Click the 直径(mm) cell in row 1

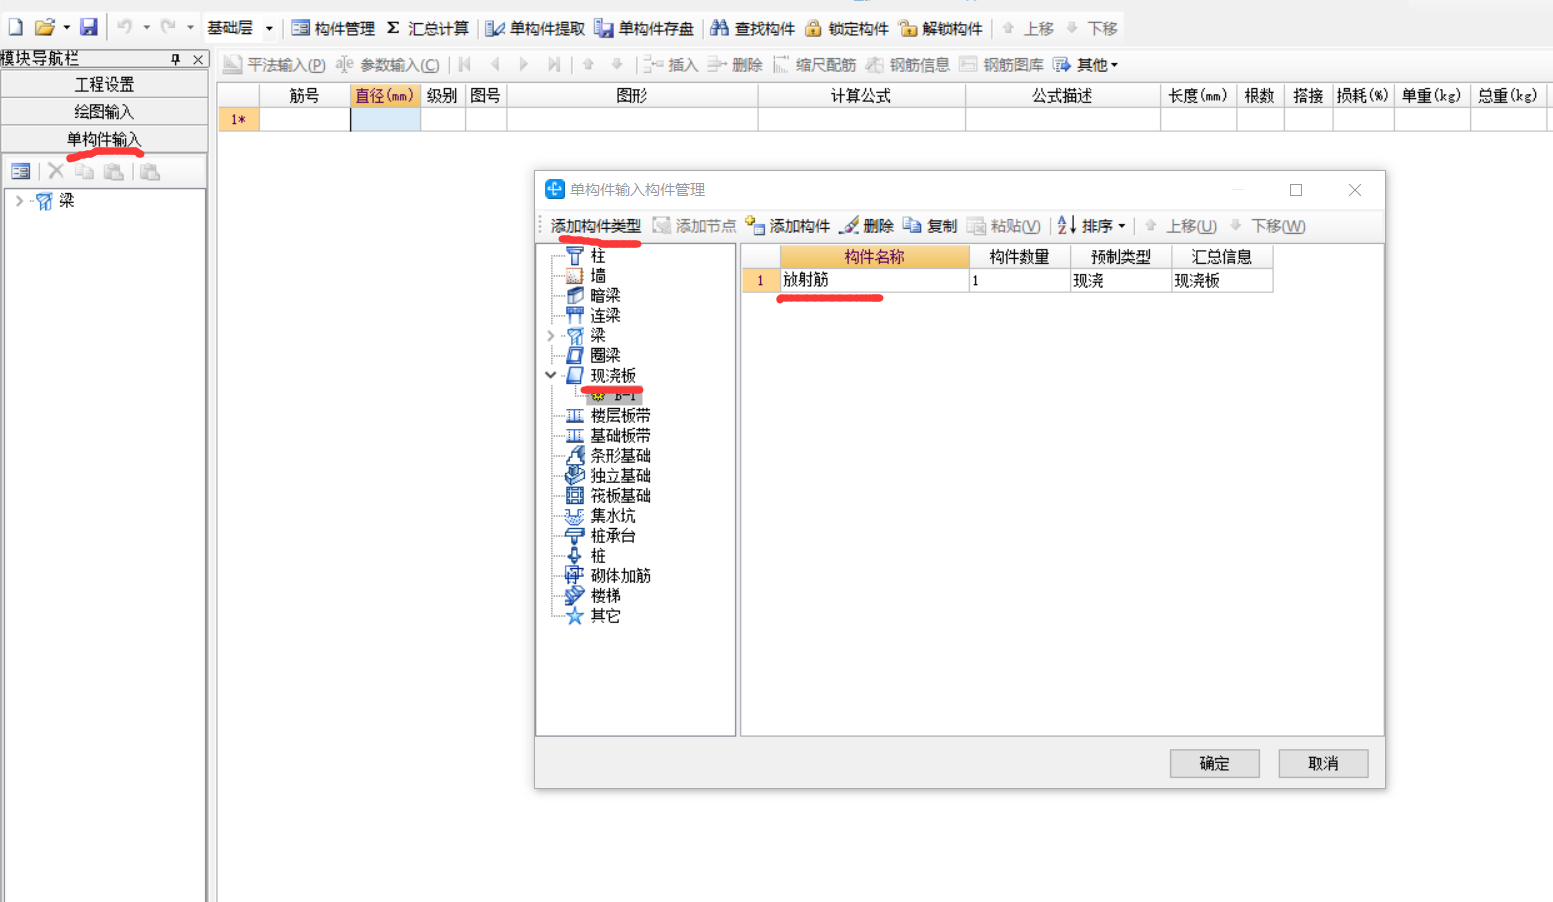pos(385,119)
